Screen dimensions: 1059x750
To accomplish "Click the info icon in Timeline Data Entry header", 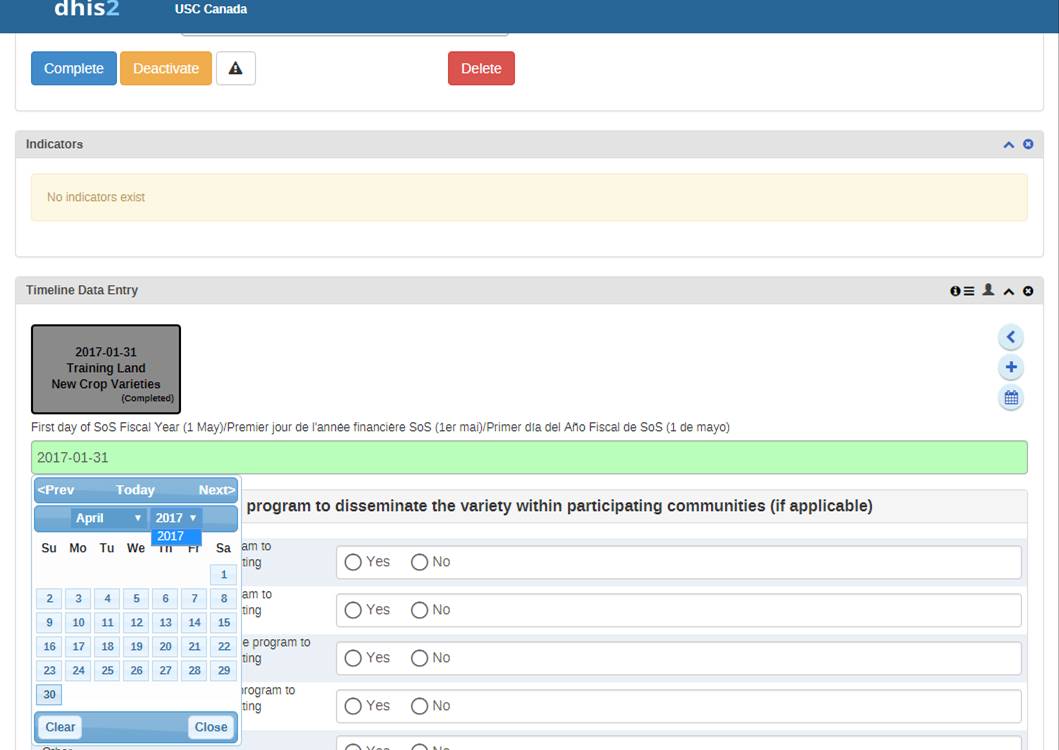I will point(955,291).
